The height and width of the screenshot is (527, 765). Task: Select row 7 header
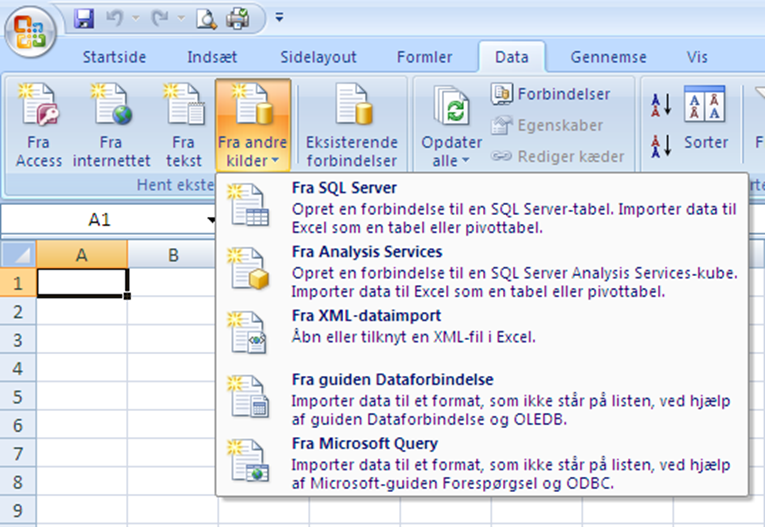click(x=18, y=453)
